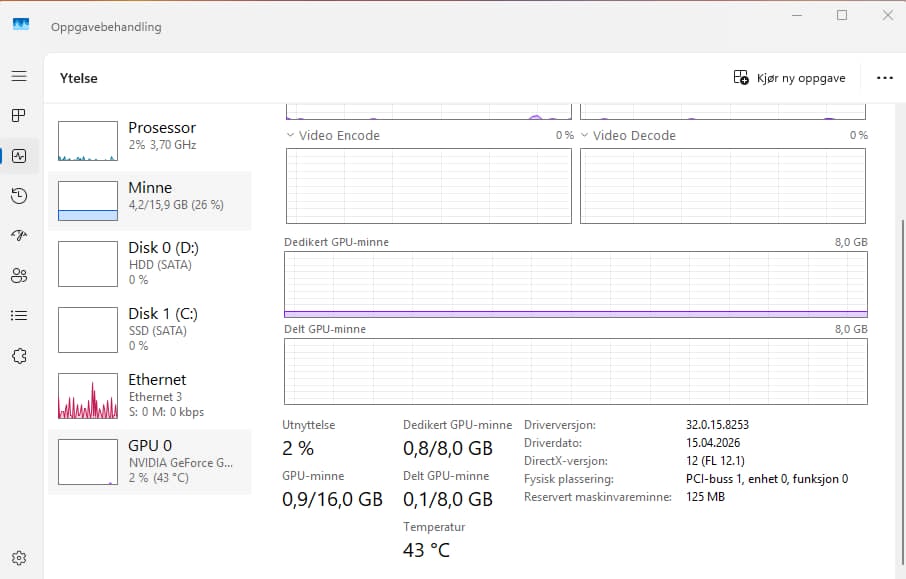Click the value 0,8/8,0 GB
Screen dimensions: 906x579
pyautogui.click(x=448, y=448)
